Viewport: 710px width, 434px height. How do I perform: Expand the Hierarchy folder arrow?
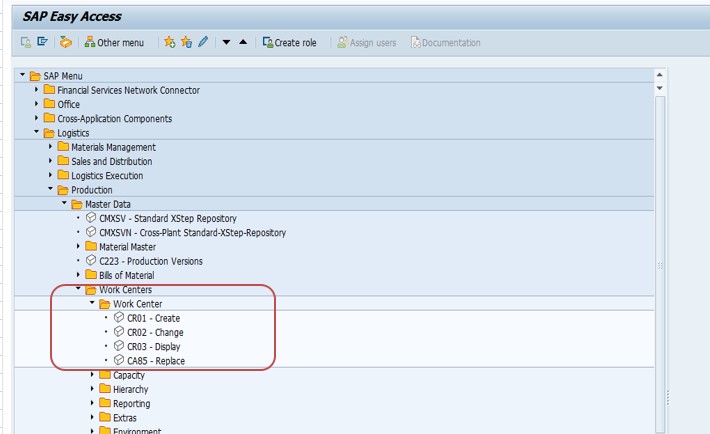coord(92,389)
